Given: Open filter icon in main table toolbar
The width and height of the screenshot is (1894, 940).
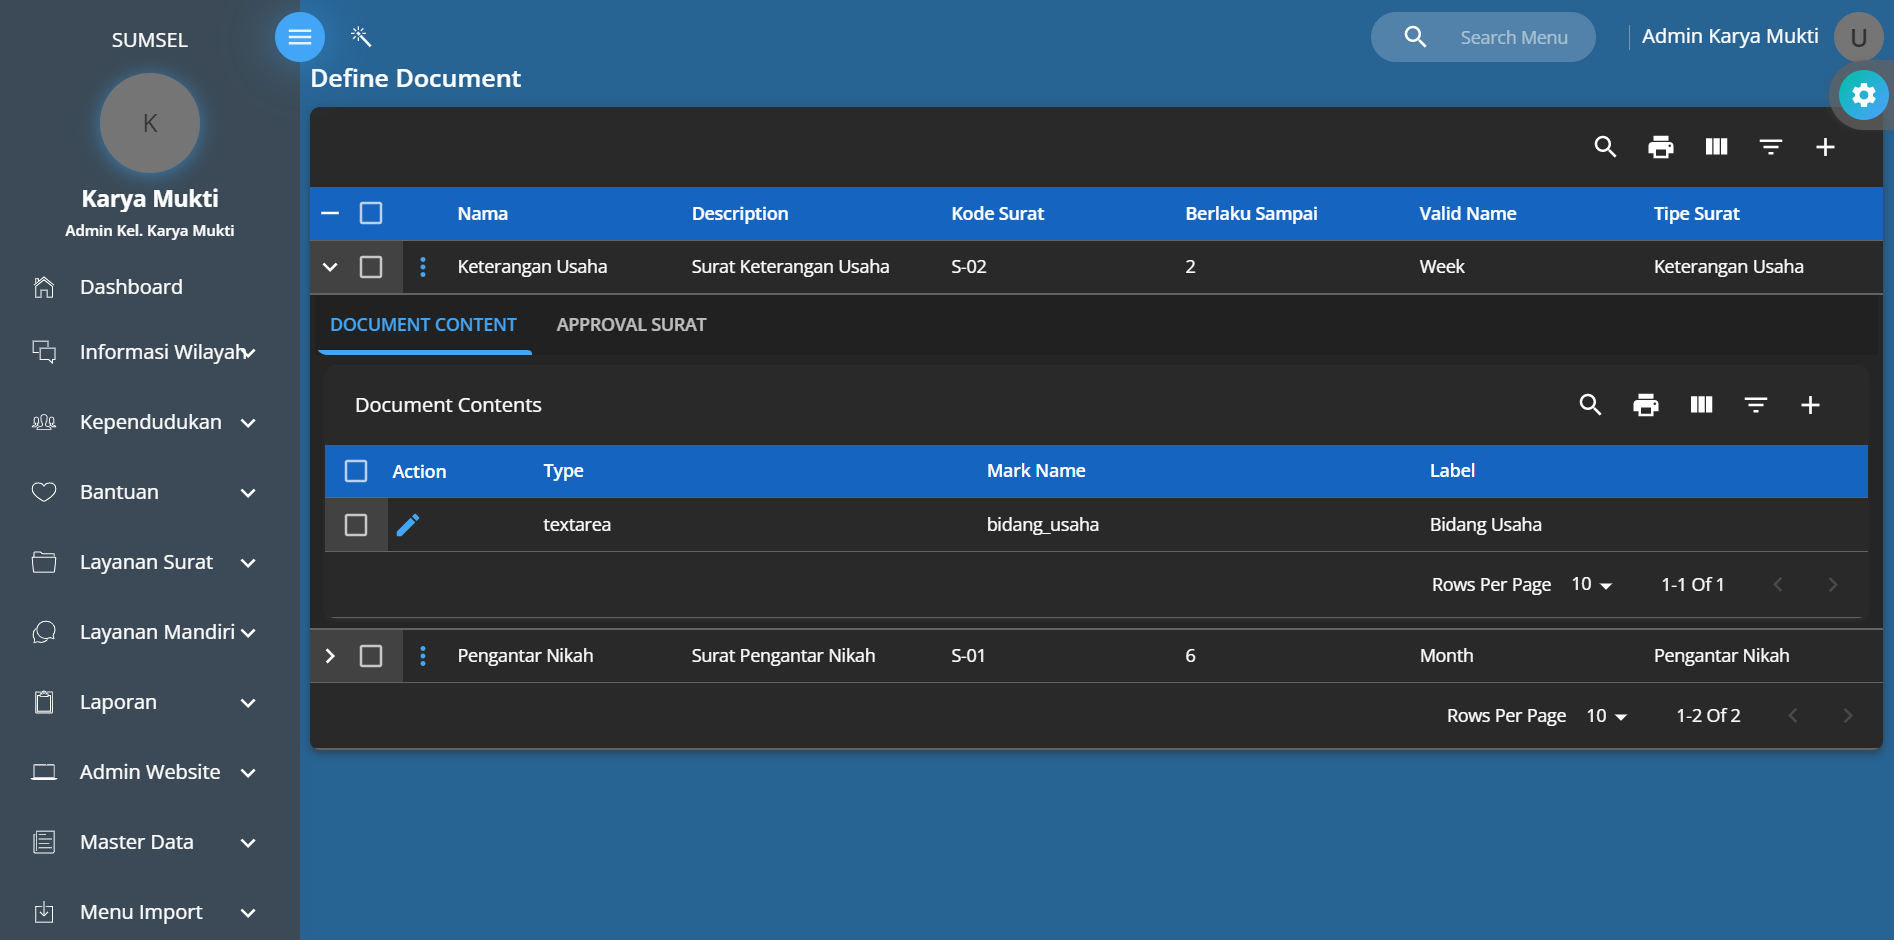Looking at the screenshot, I should (x=1770, y=147).
